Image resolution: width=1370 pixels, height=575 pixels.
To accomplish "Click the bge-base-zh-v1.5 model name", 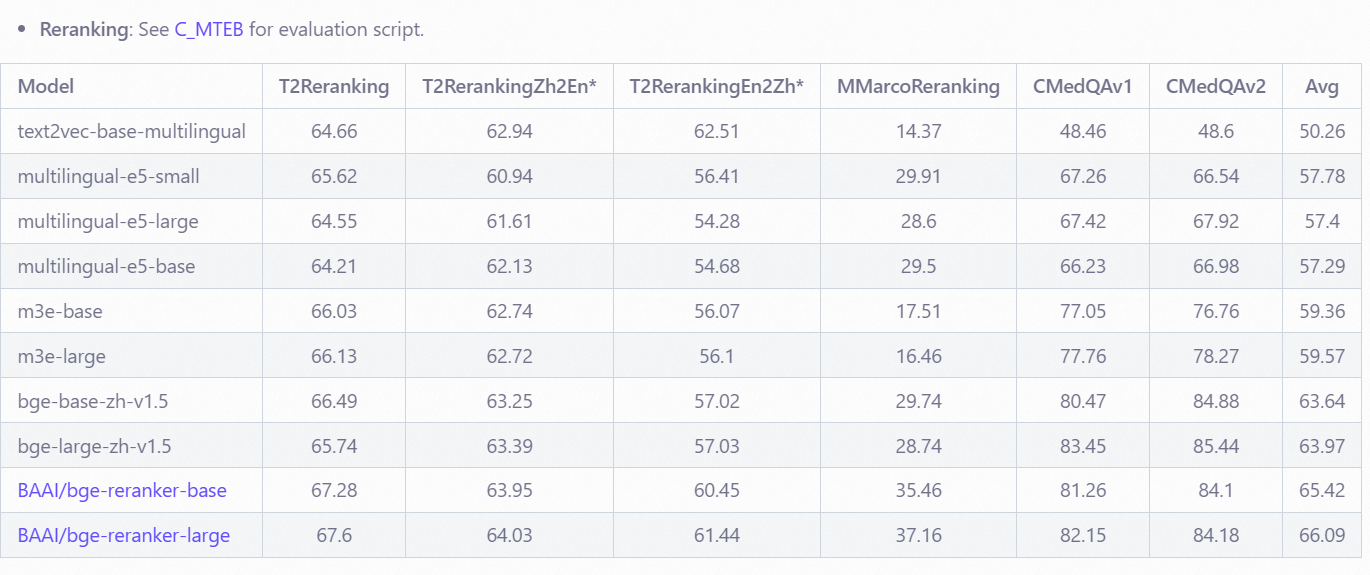I will pos(93,401).
